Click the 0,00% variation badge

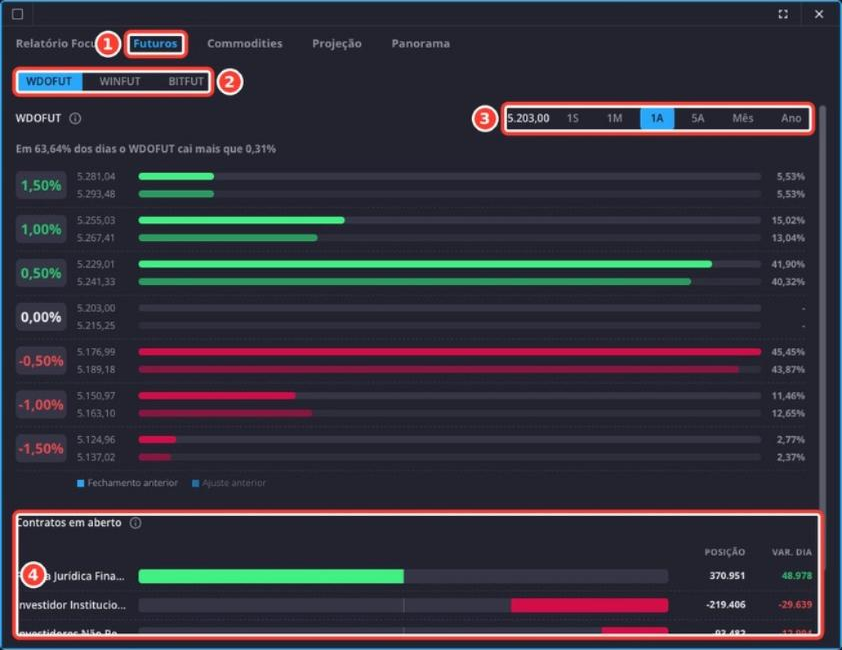click(41, 317)
